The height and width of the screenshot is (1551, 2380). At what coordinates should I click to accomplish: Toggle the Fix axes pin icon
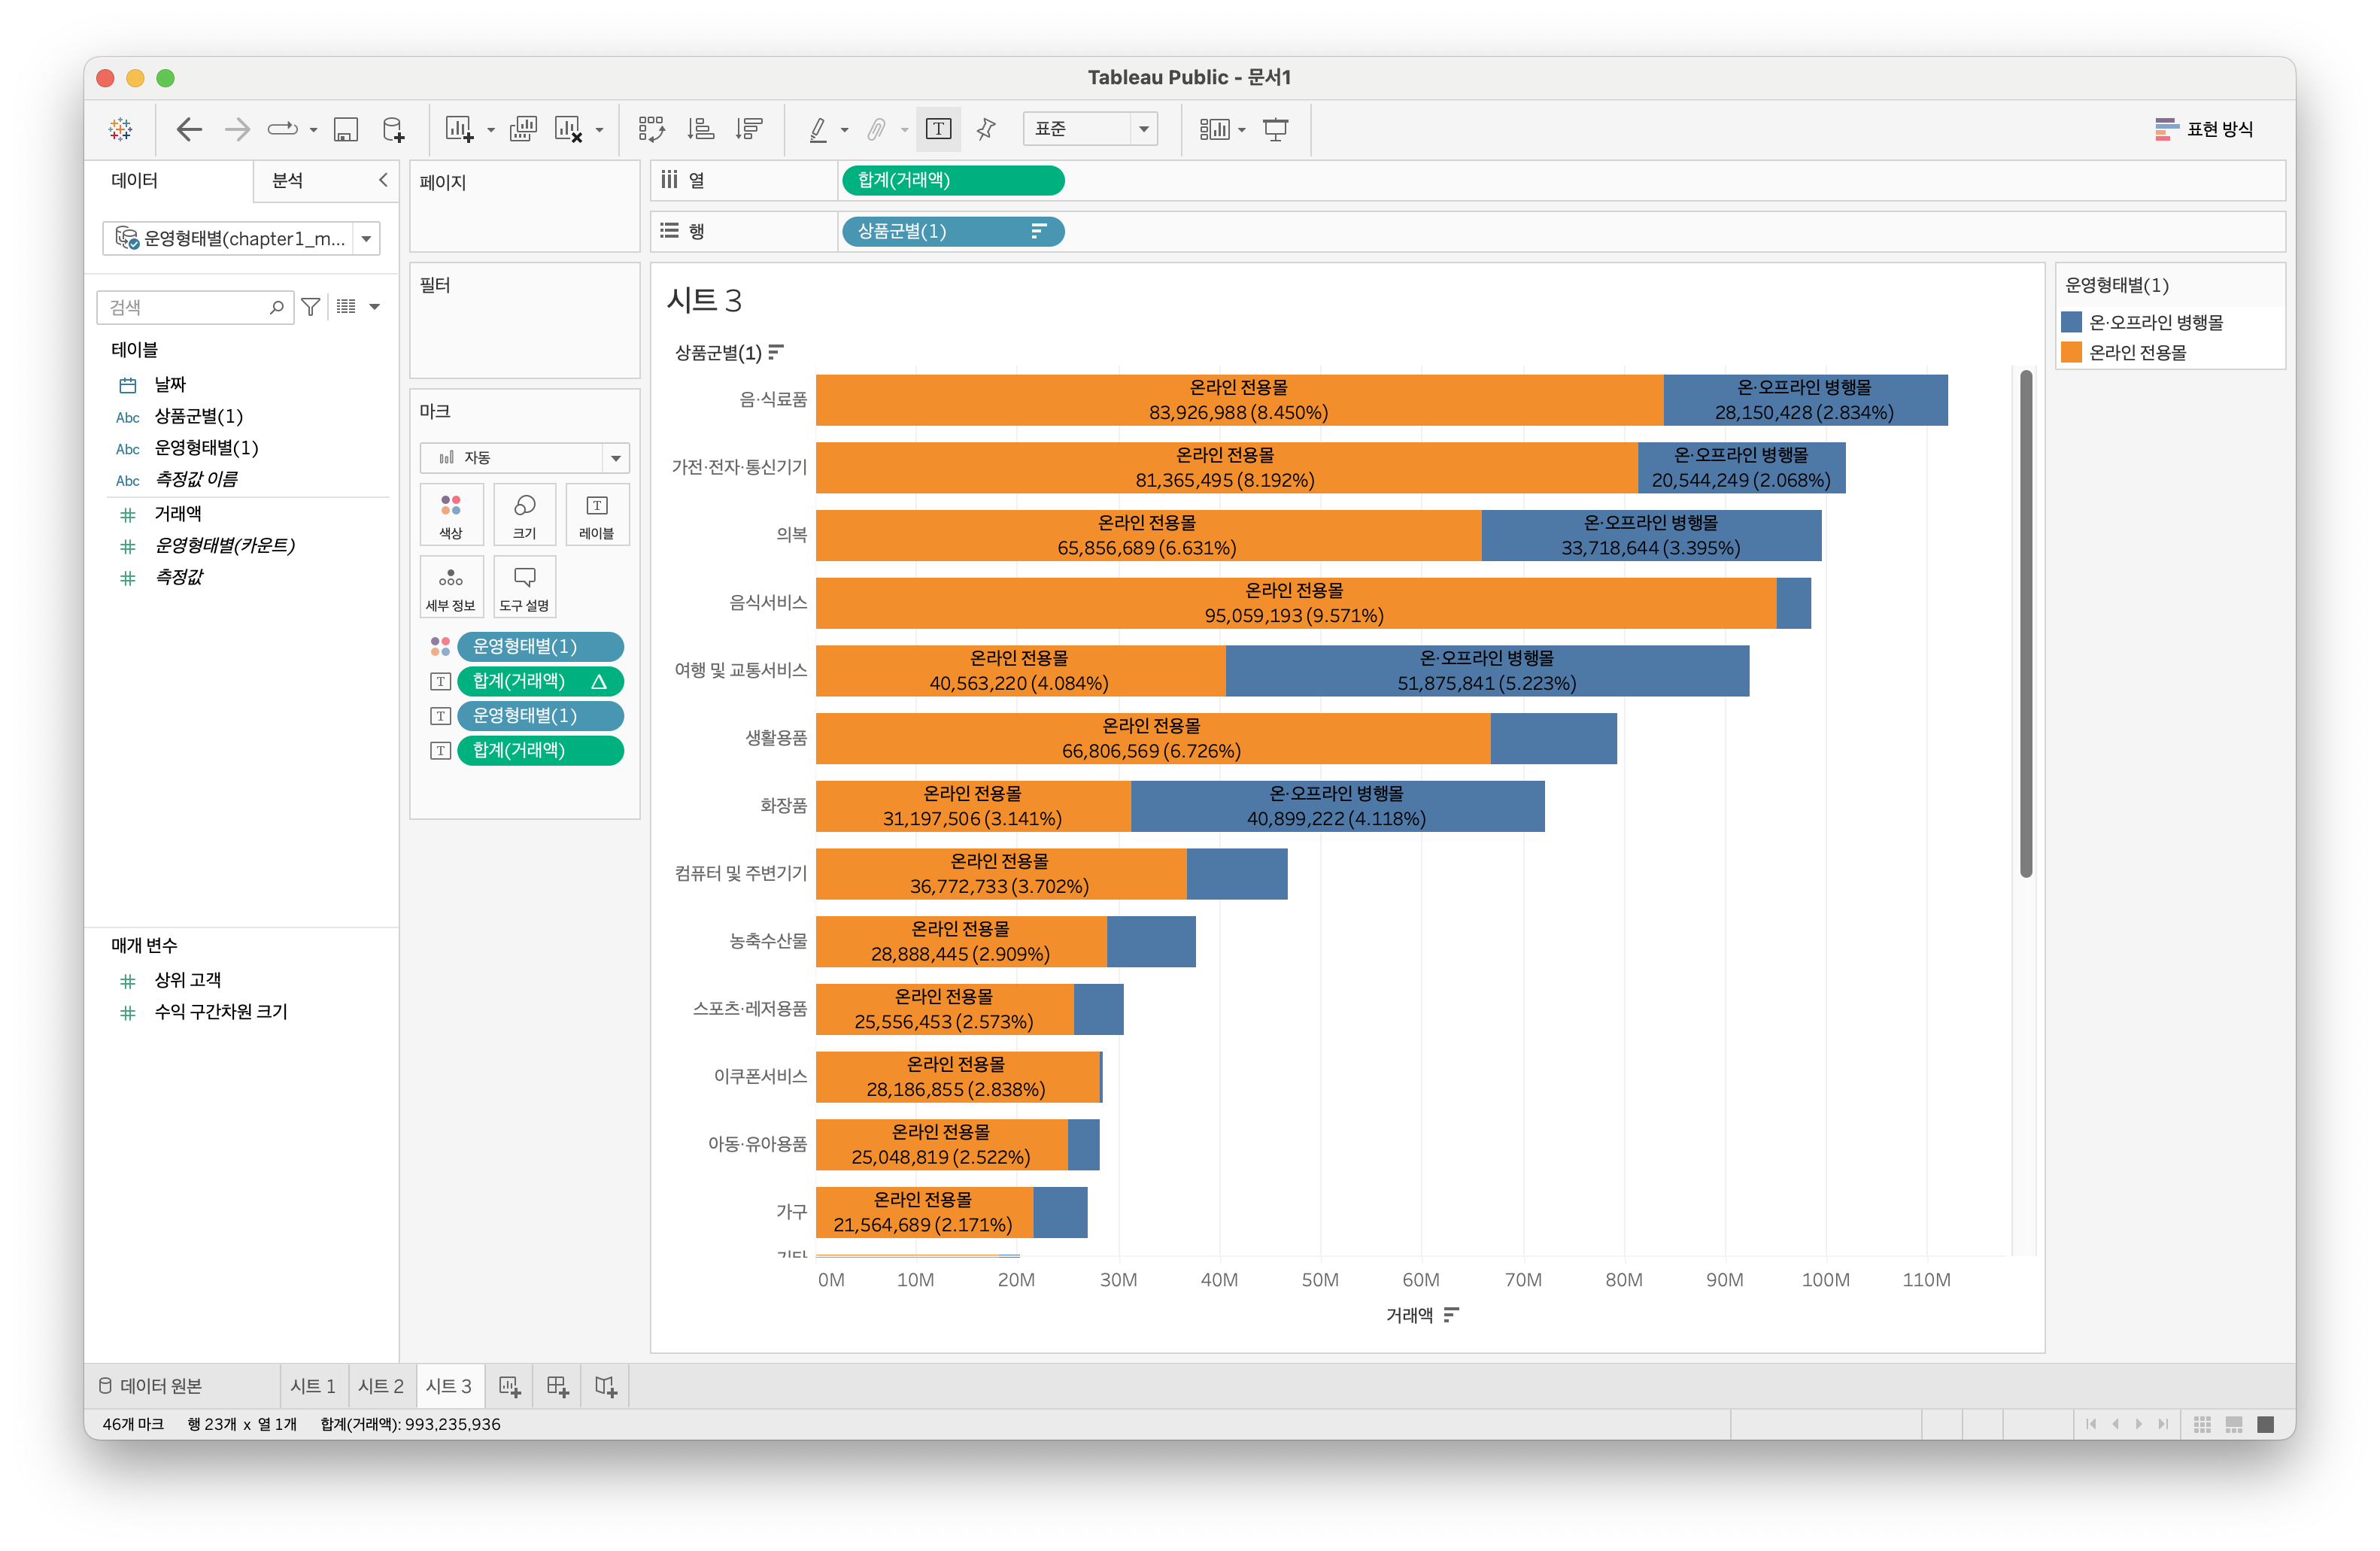tap(986, 129)
